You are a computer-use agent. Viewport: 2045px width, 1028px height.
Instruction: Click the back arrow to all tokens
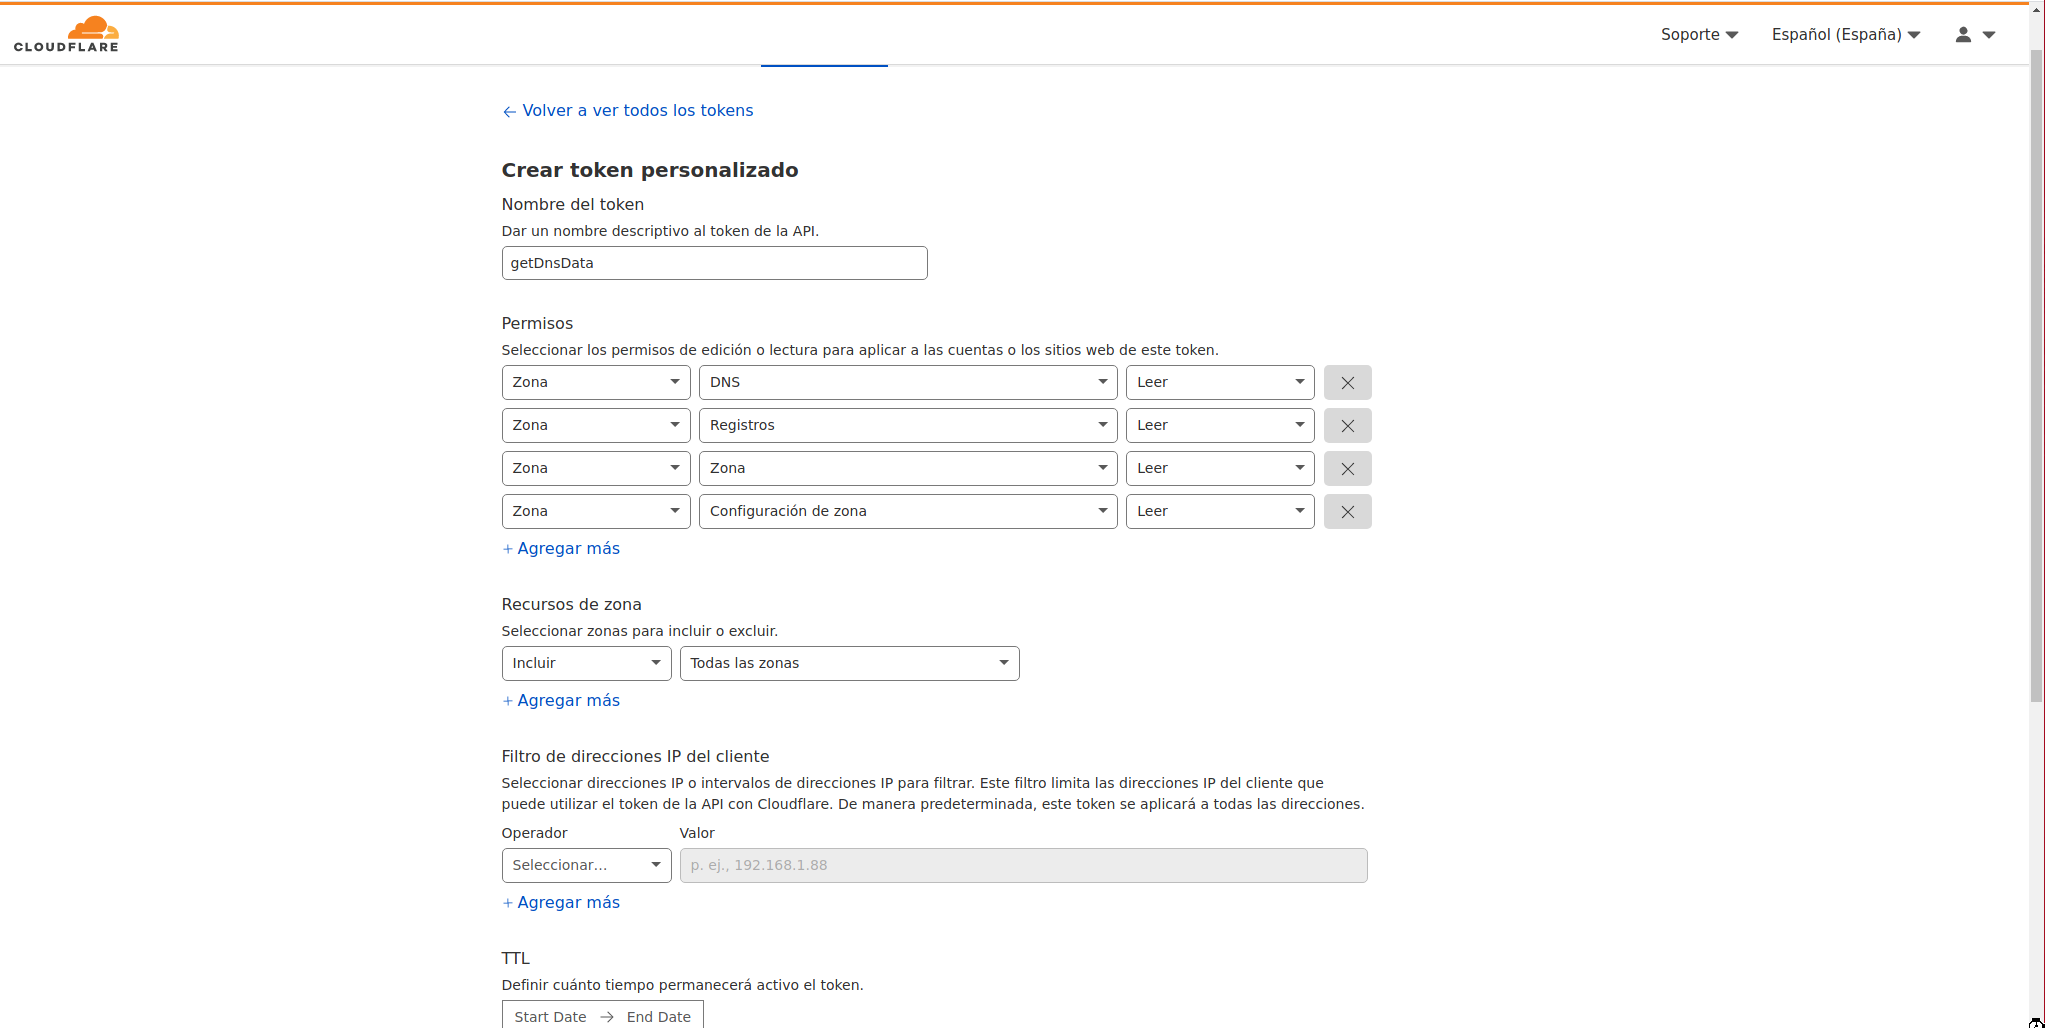(509, 111)
